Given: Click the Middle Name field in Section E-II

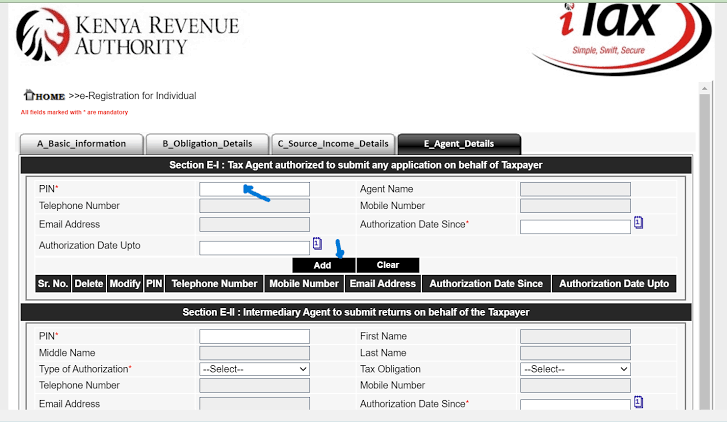Looking at the screenshot, I should click(x=255, y=353).
